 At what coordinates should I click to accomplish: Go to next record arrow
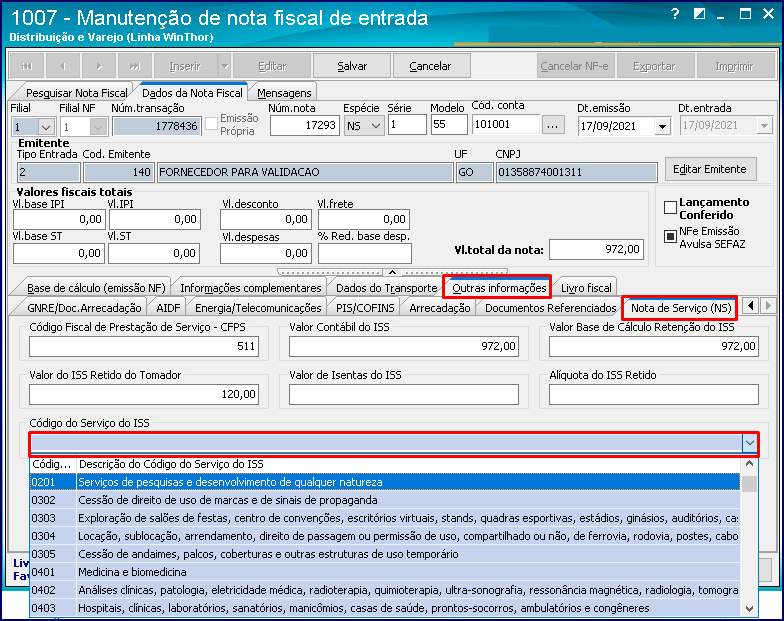(98, 66)
